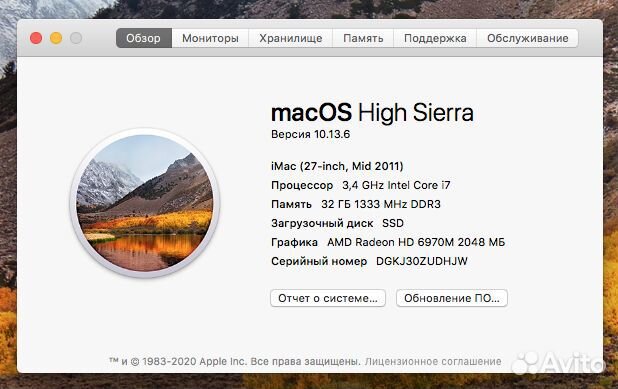
Task: Close the window with the red button
Action: pyautogui.click(x=36, y=38)
